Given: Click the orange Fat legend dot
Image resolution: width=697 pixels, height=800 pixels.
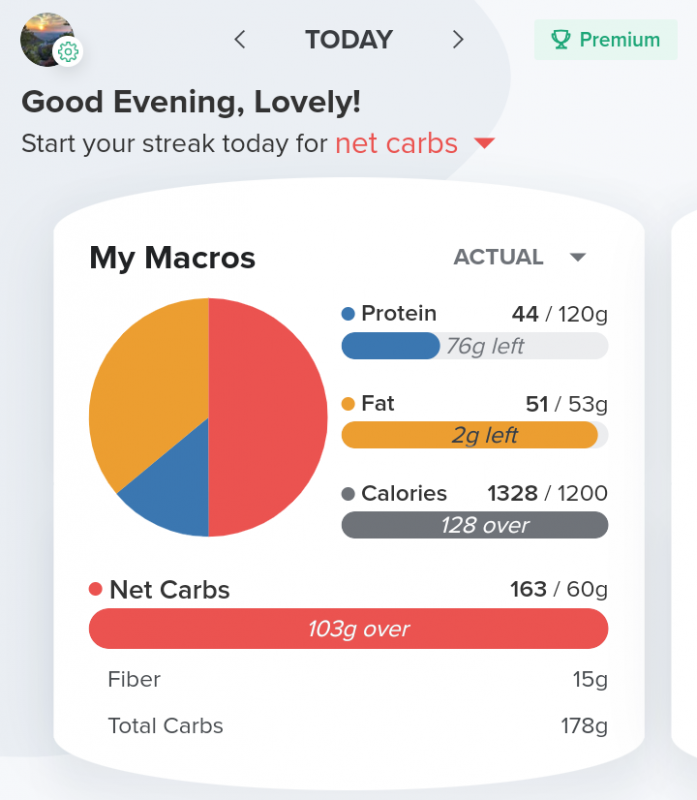Looking at the screenshot, I should 348,404.
